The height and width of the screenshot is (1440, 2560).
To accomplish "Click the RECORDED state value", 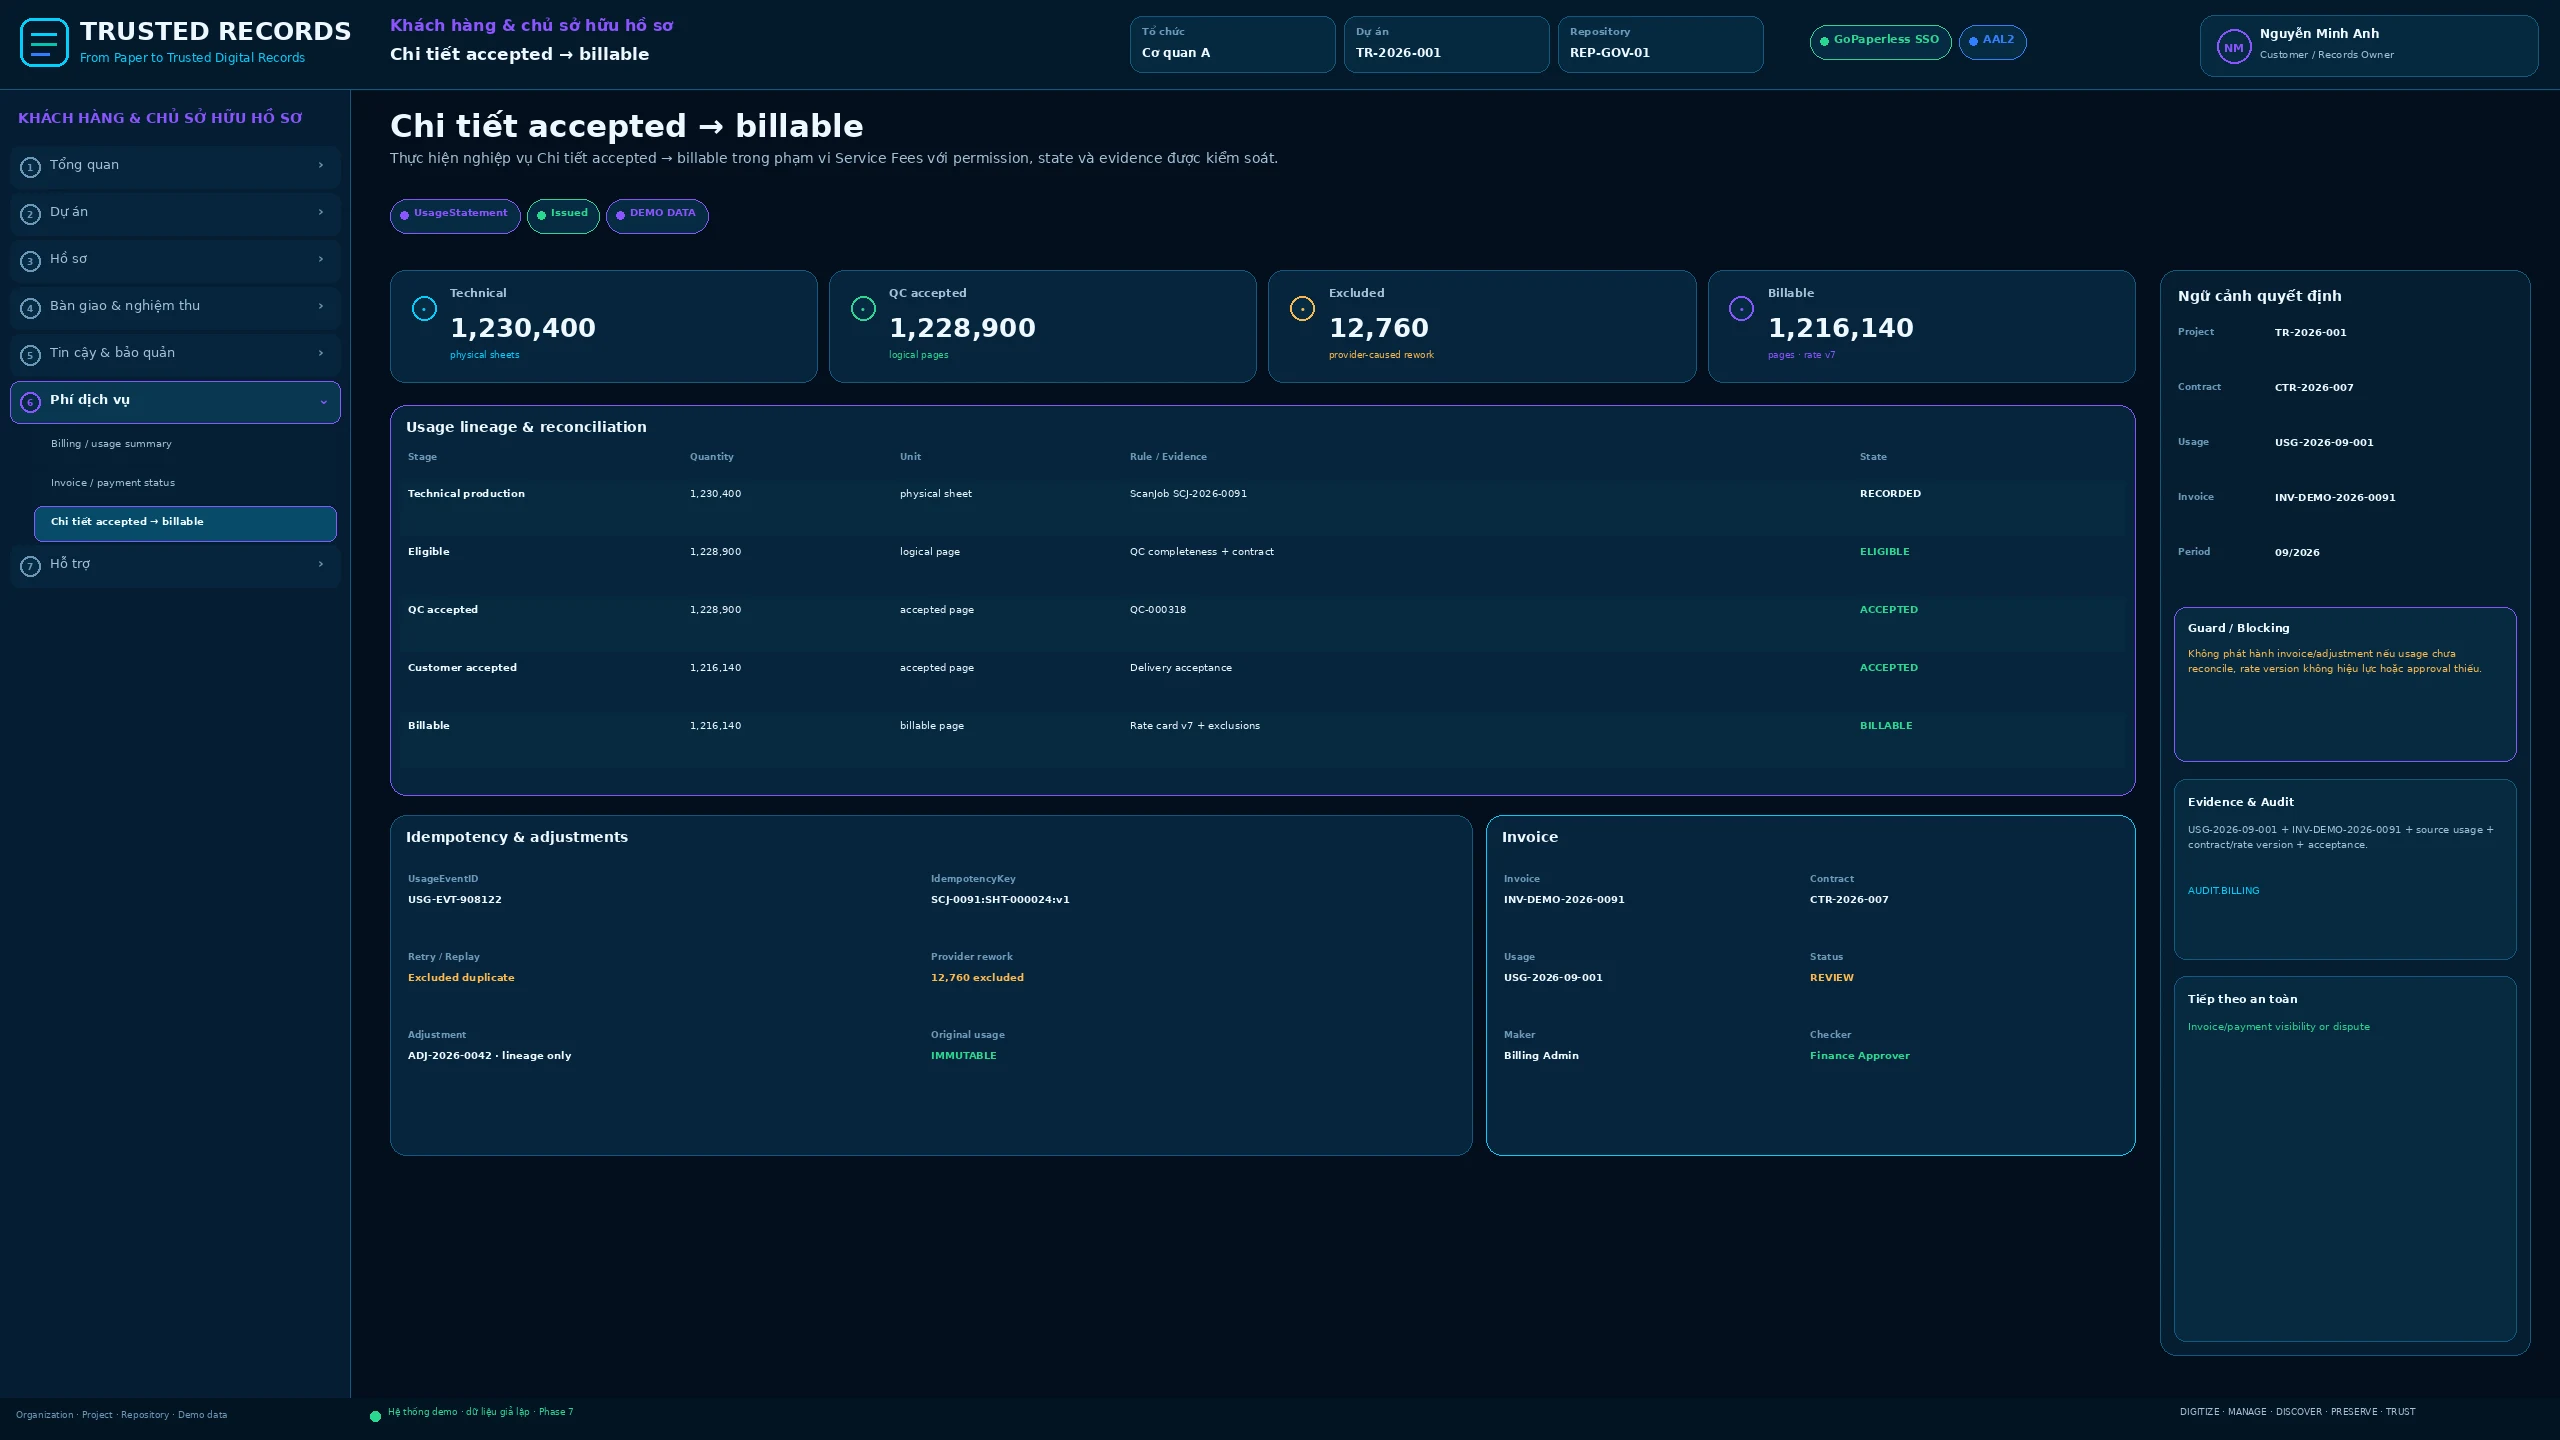I will 1890,494.
